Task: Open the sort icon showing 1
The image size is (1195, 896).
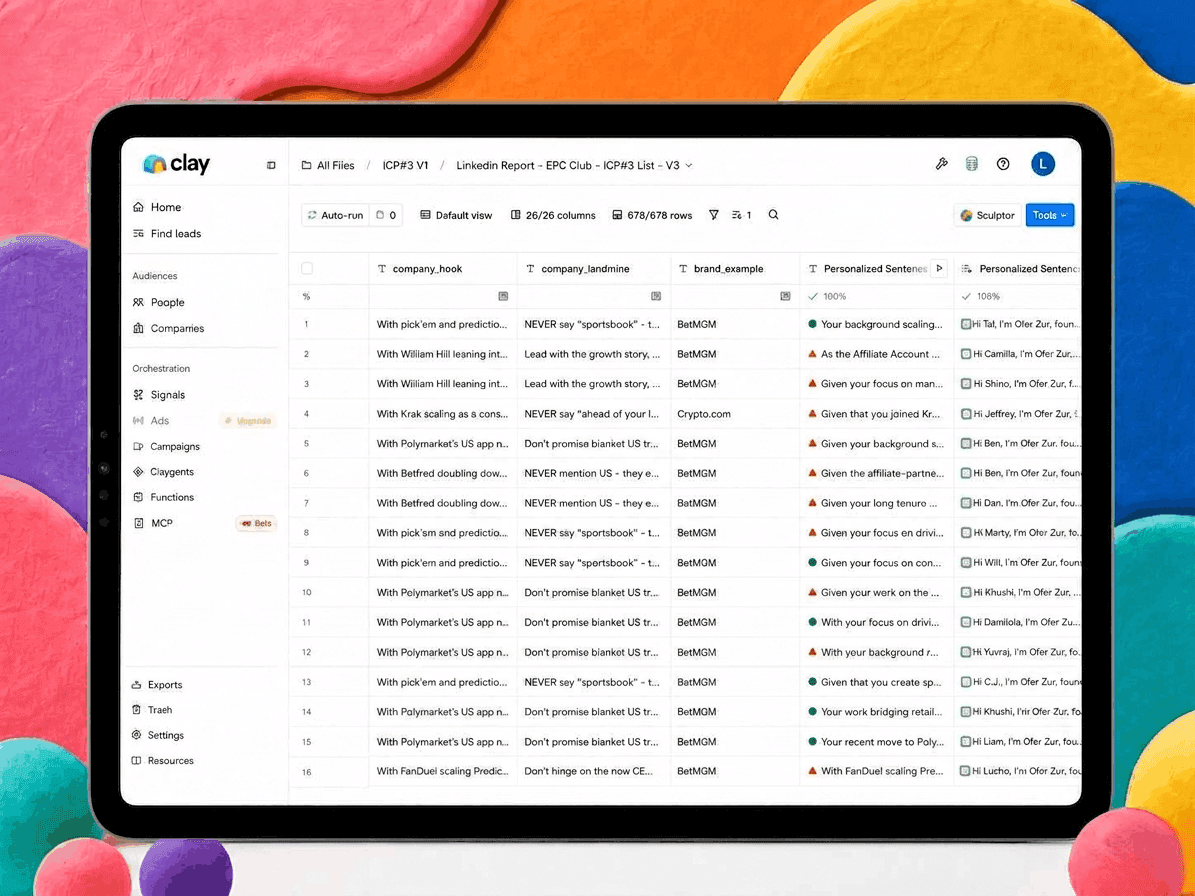Action: click(742, 215)
